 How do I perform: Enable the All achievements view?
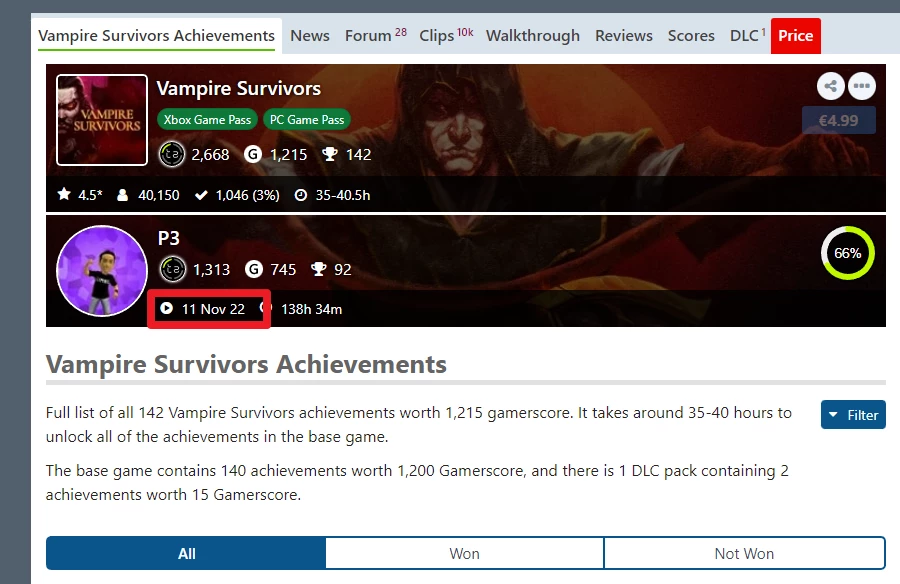tap(185, 553)
